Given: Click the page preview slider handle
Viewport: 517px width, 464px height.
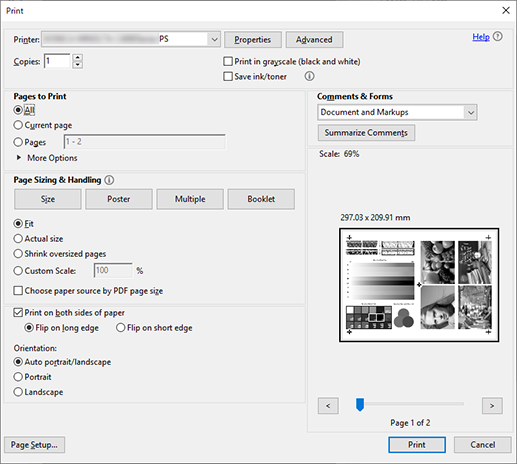Looking at the screenshot, I should (x=360, y=404).
